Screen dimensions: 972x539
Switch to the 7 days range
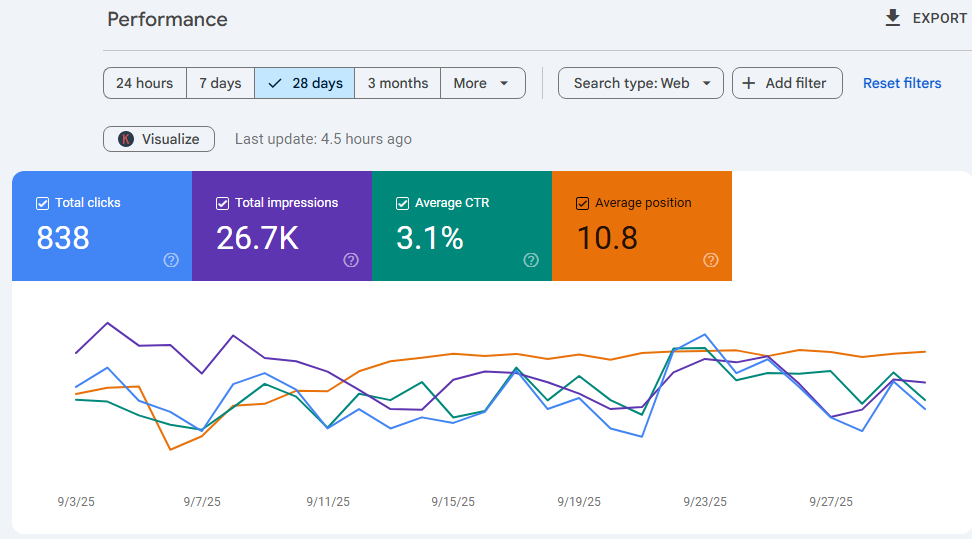coord(220,83)
